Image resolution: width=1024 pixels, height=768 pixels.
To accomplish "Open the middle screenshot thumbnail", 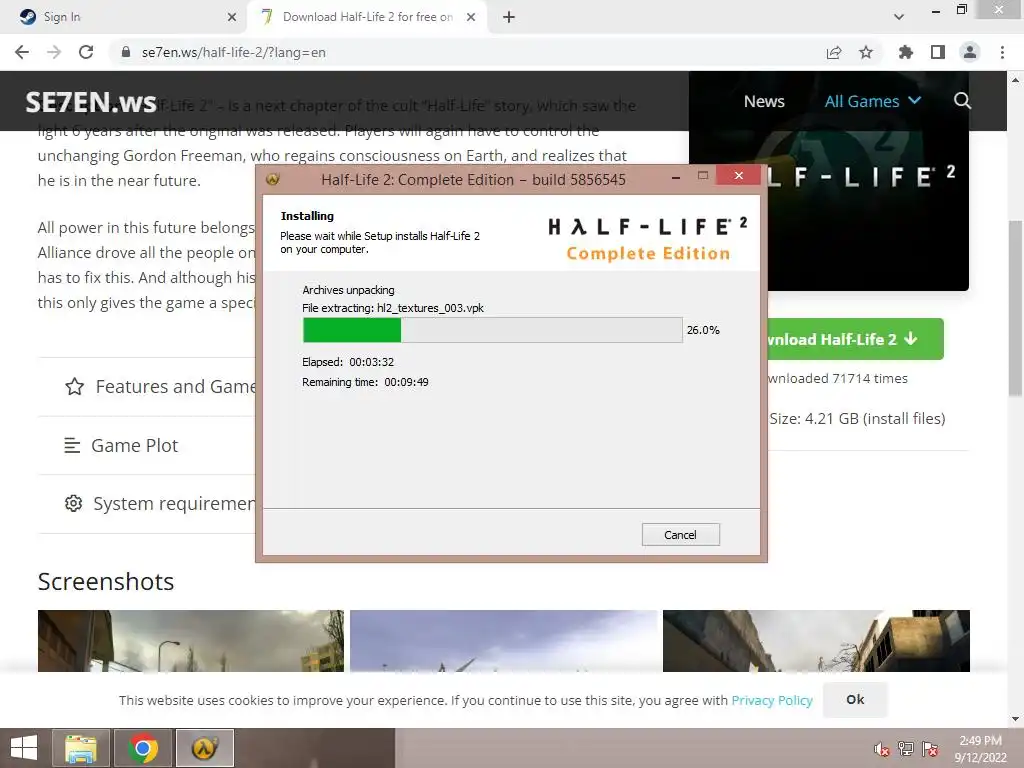I will 504,641.
